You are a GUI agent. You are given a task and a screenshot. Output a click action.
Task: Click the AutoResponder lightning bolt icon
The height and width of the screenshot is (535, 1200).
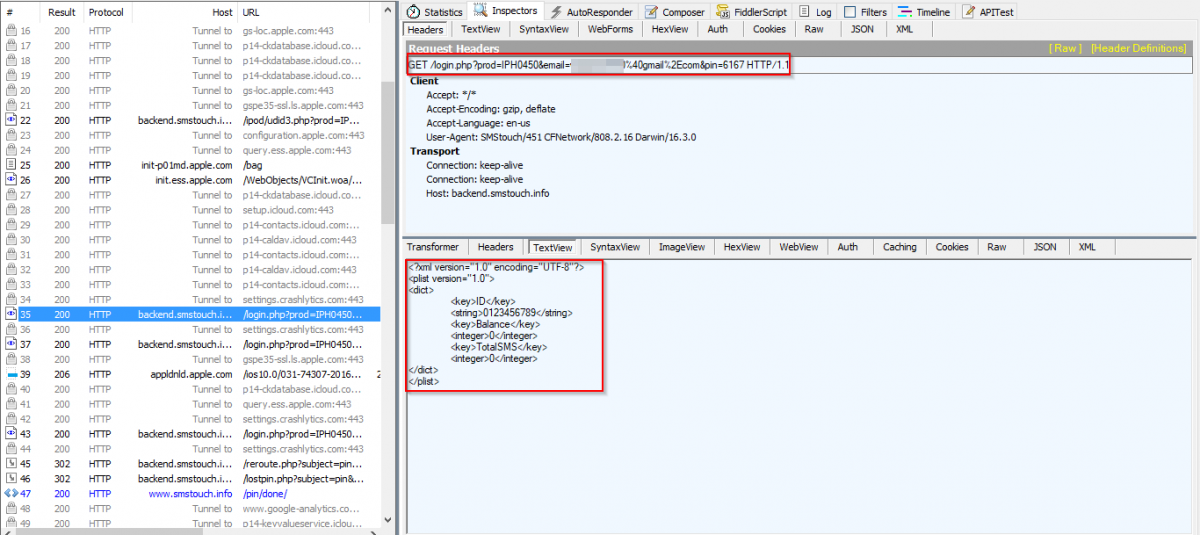pos(555,12)
